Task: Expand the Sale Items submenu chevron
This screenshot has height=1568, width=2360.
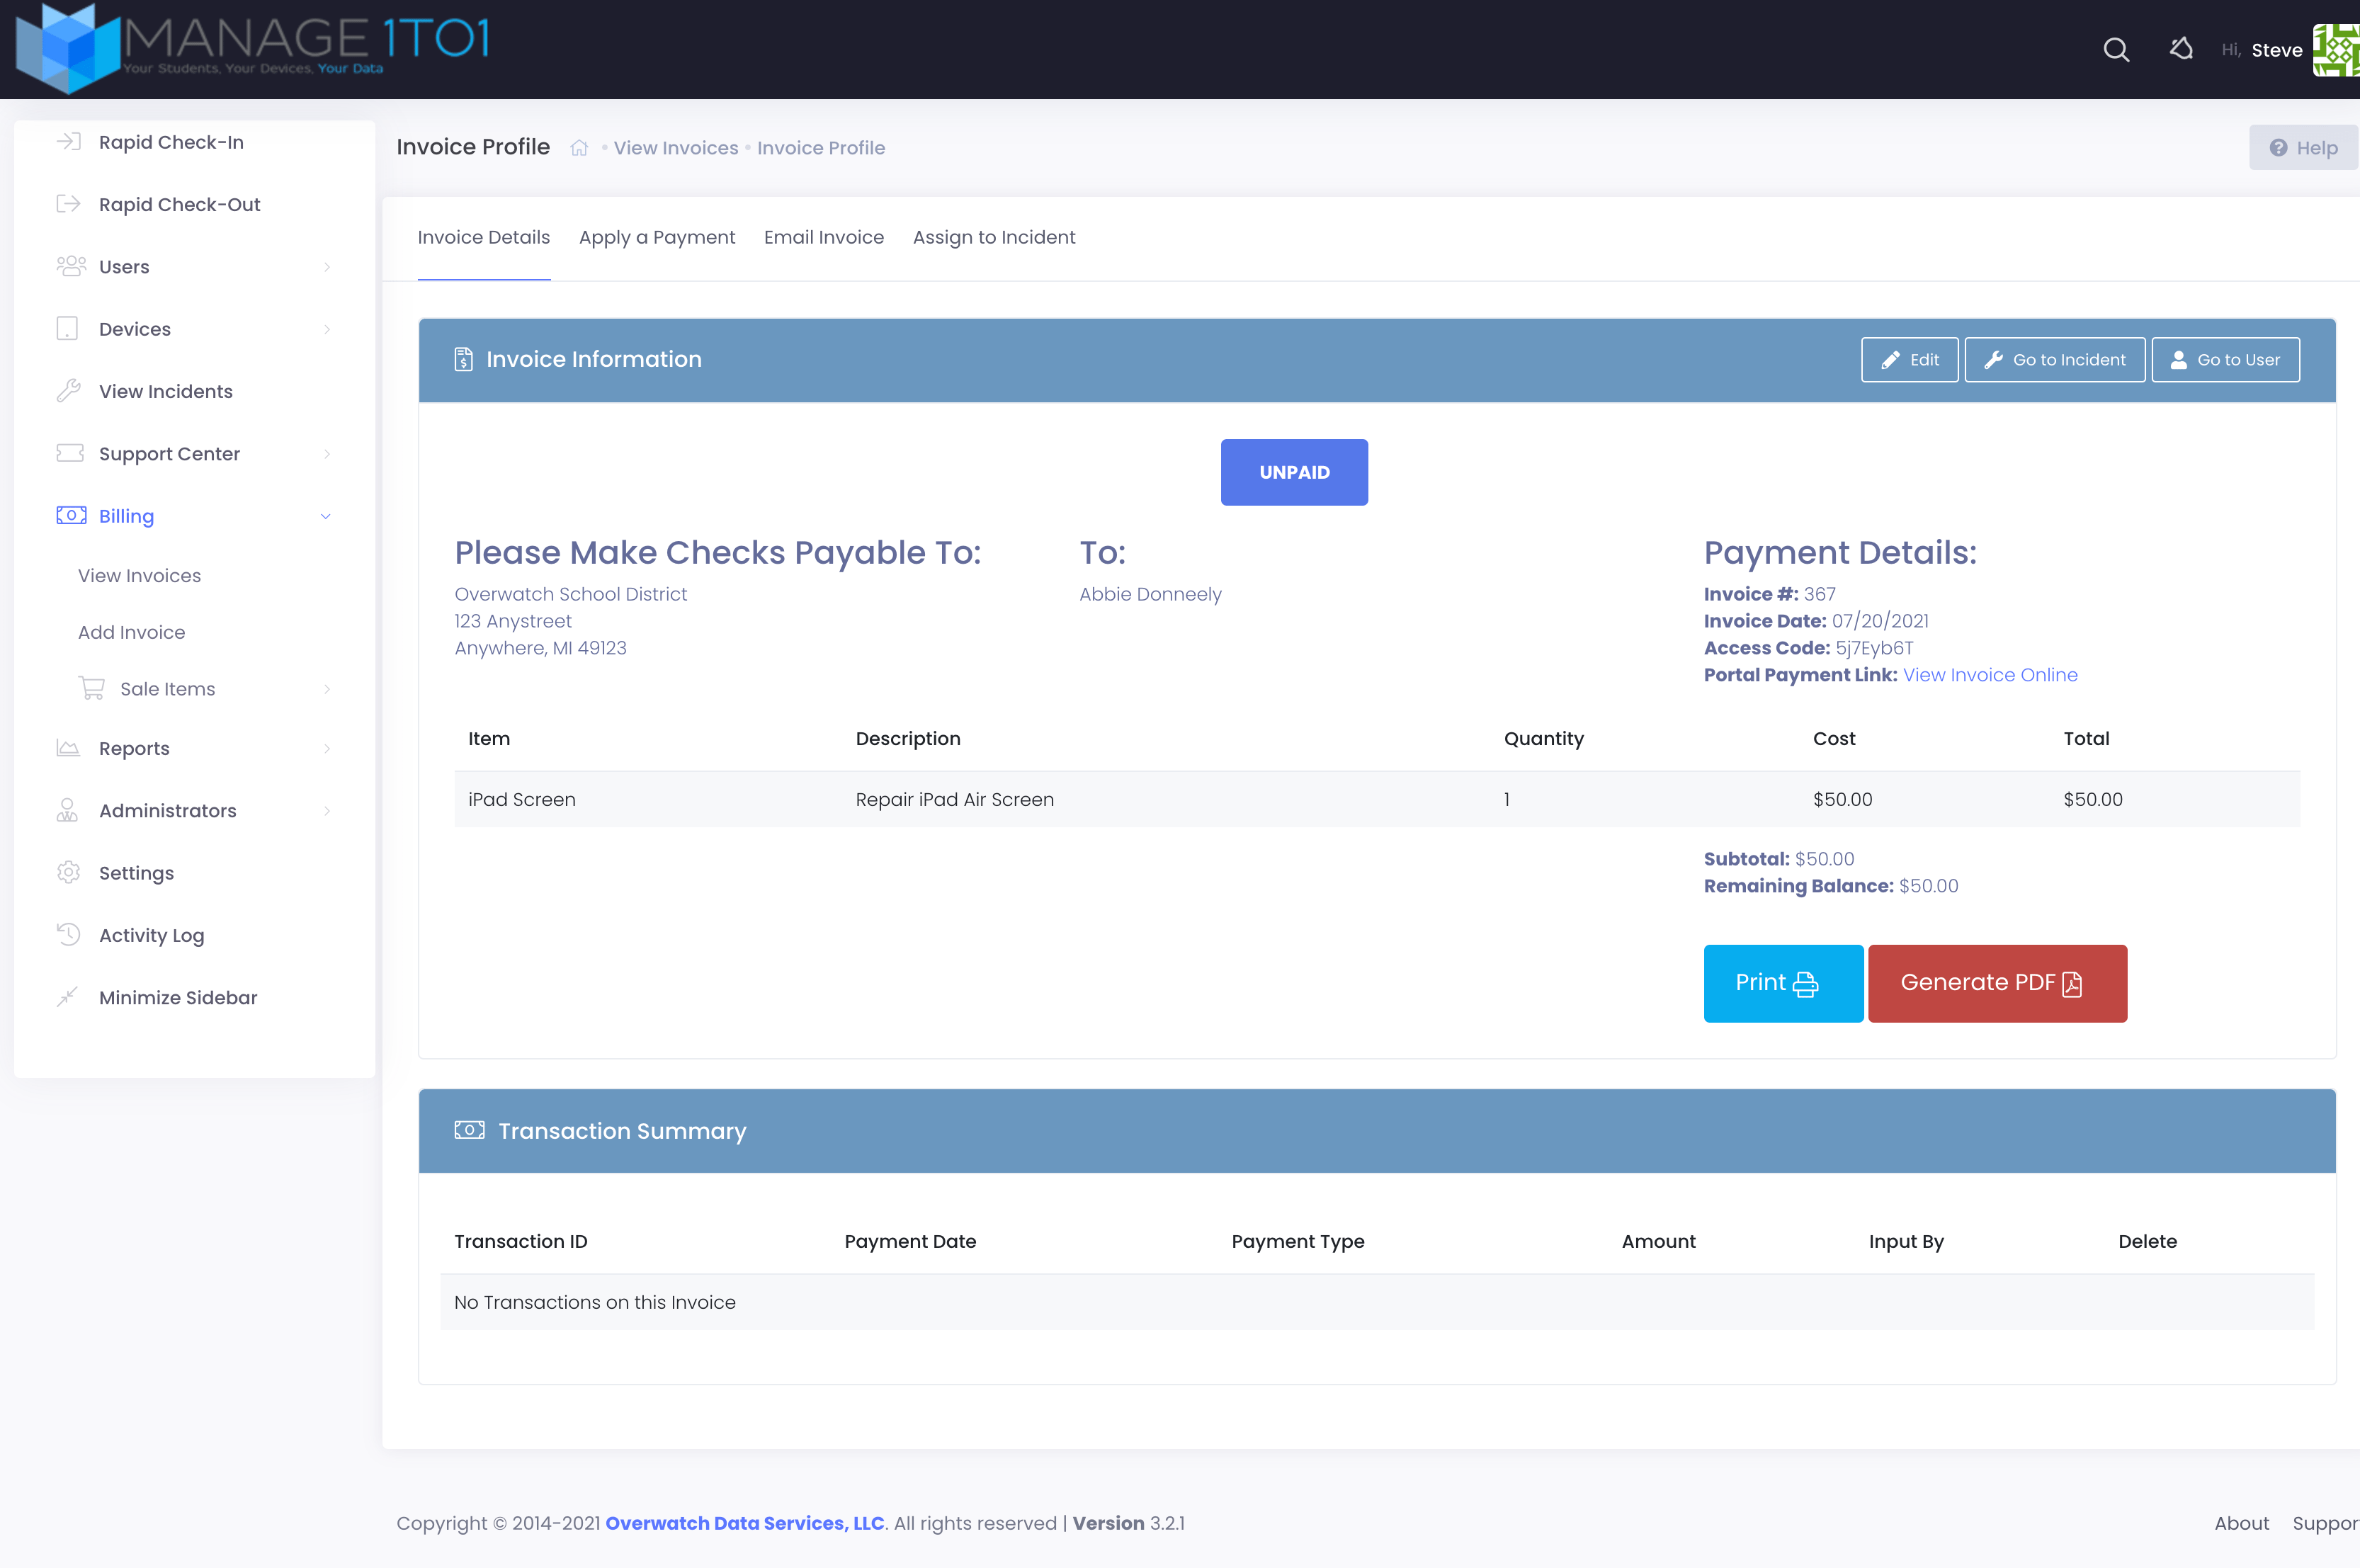Action: pos(326,689)
